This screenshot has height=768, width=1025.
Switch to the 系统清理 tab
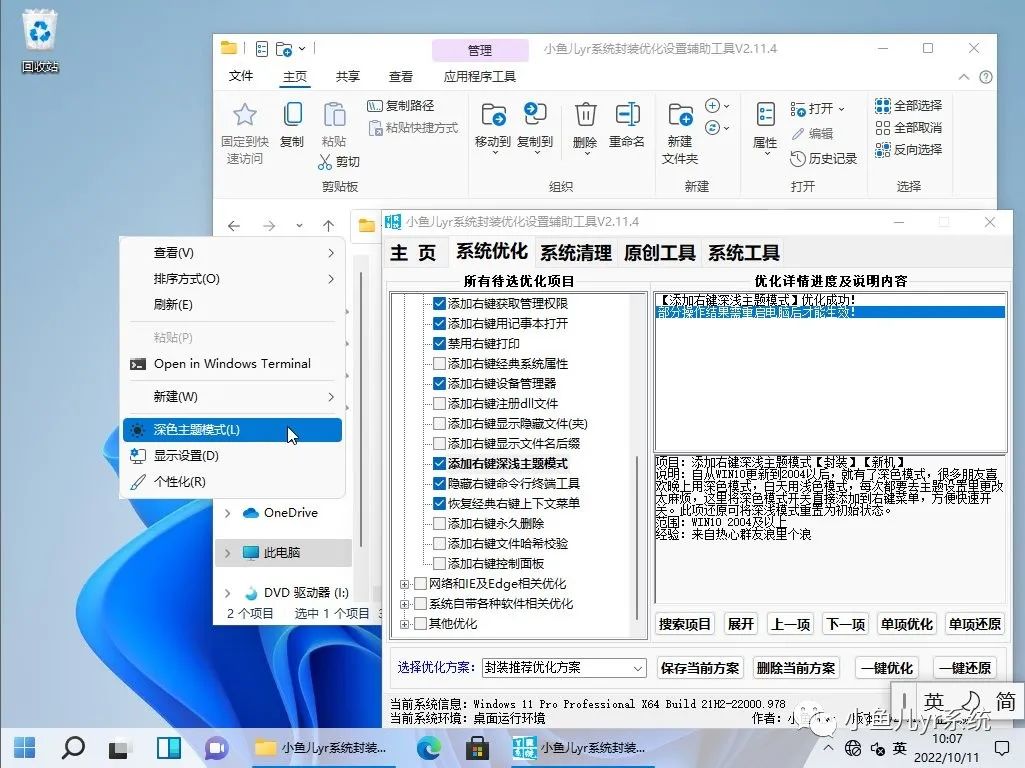576,253
